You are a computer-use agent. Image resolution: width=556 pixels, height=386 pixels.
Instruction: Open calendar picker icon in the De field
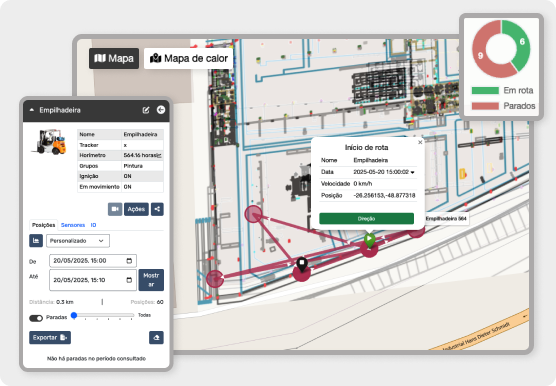tap(129, 261)
